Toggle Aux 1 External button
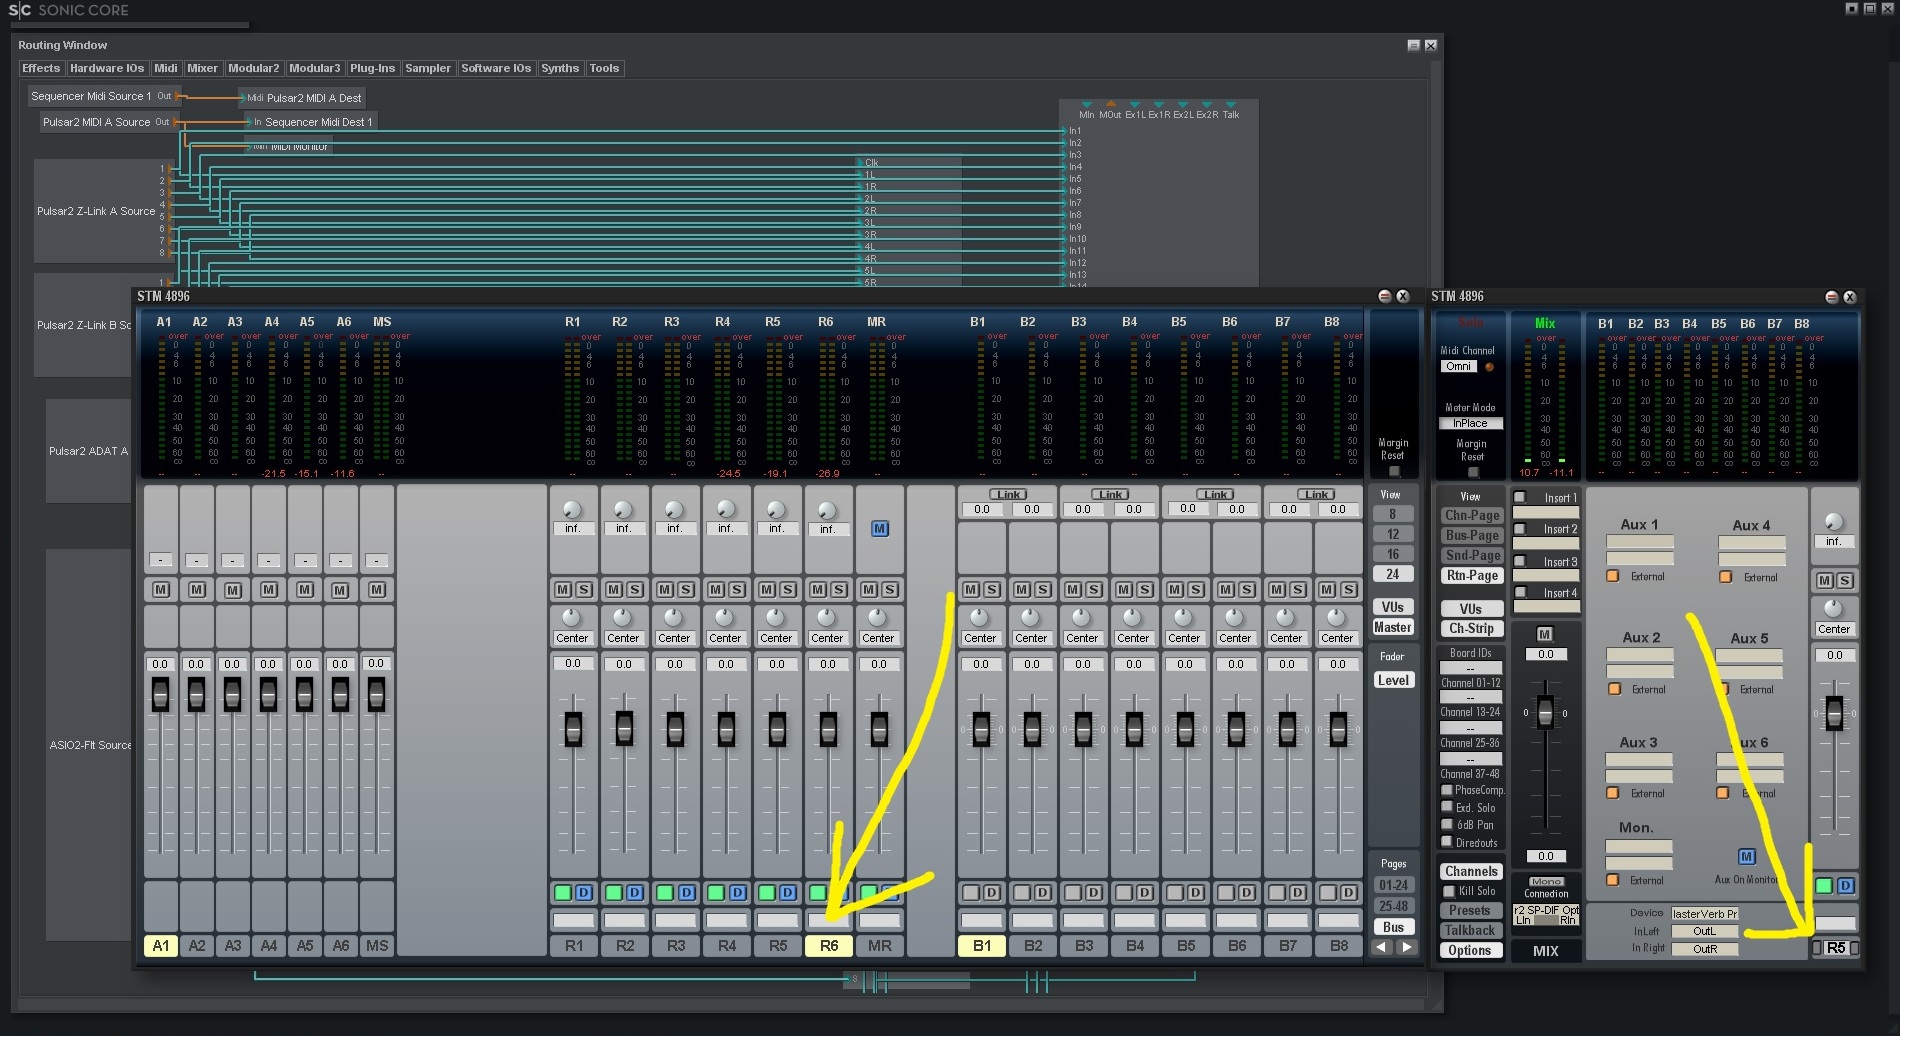Screen dimensions: 1928x1060 click(x=1613, y=576)
